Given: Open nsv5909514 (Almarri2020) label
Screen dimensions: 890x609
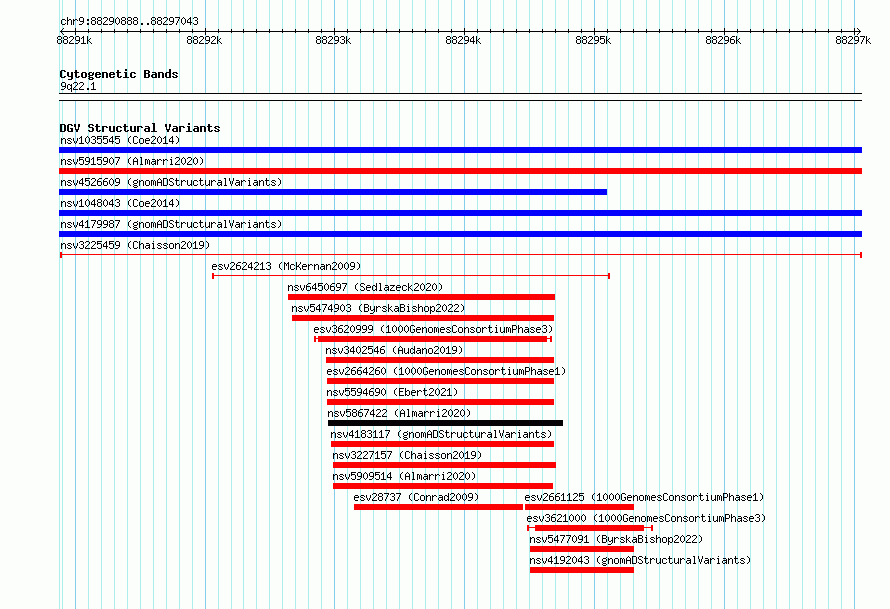Looking at the screenshot, I should click(404, 476).
